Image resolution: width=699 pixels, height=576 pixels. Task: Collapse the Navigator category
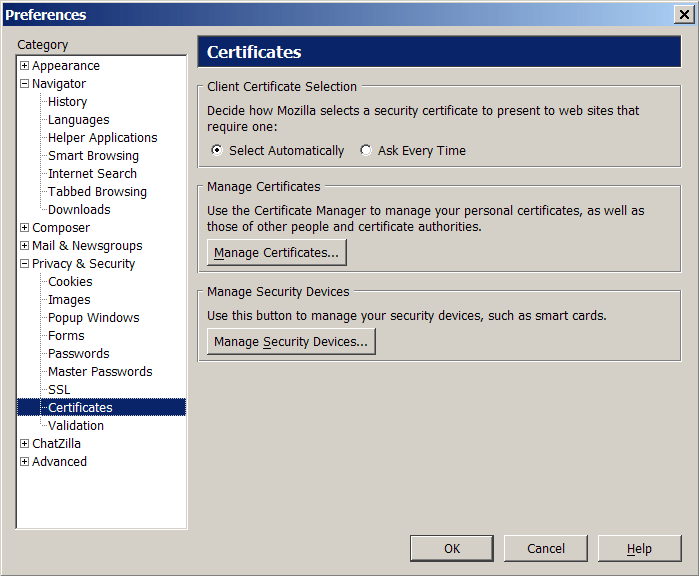point(25,83)
